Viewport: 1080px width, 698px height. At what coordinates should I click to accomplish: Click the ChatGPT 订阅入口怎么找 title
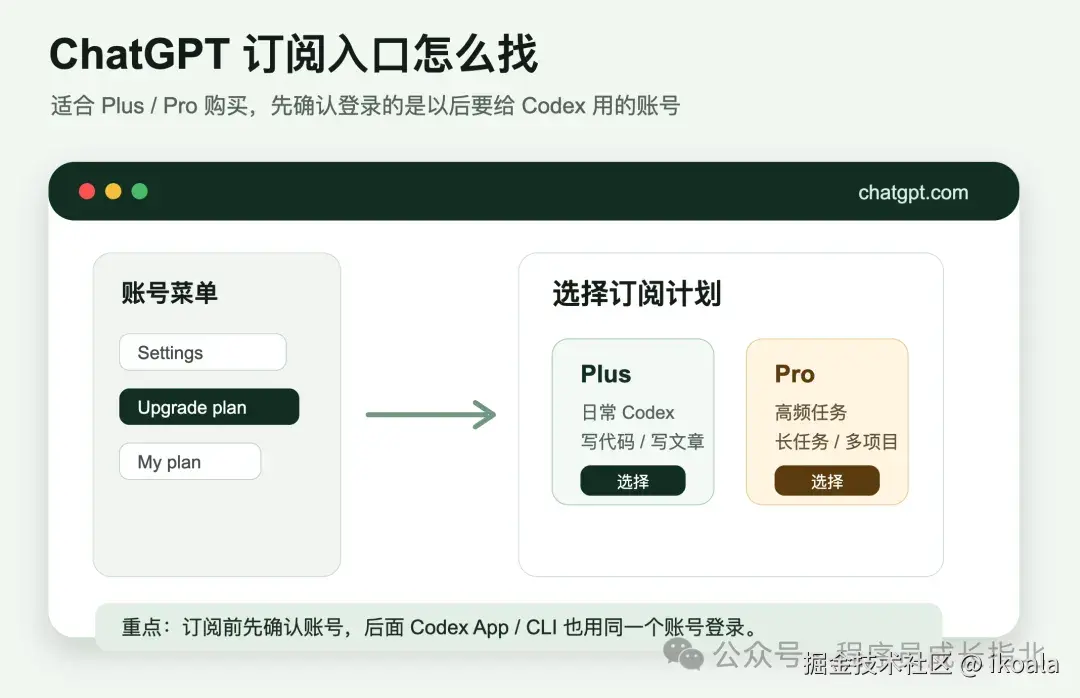[x=293, y=54]
